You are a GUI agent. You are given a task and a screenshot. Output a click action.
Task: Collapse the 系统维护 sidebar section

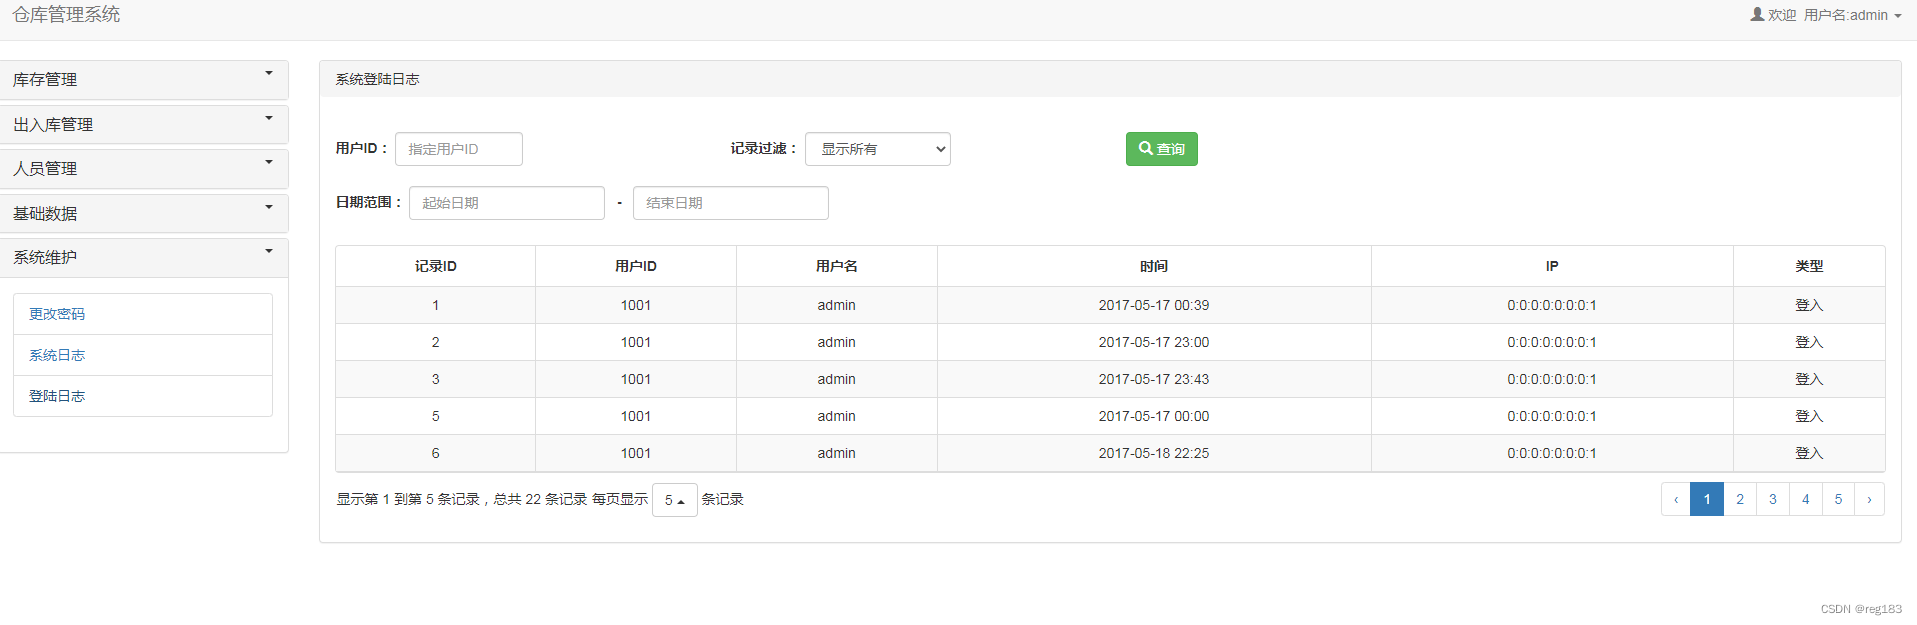coord(143,257)
